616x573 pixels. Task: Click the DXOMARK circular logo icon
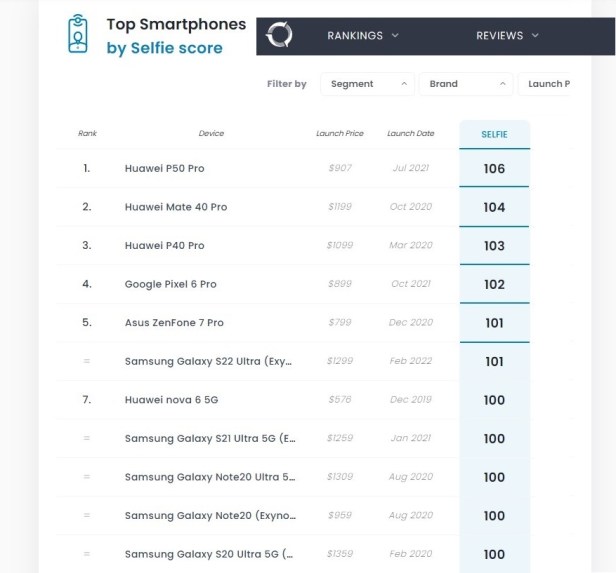279,35
